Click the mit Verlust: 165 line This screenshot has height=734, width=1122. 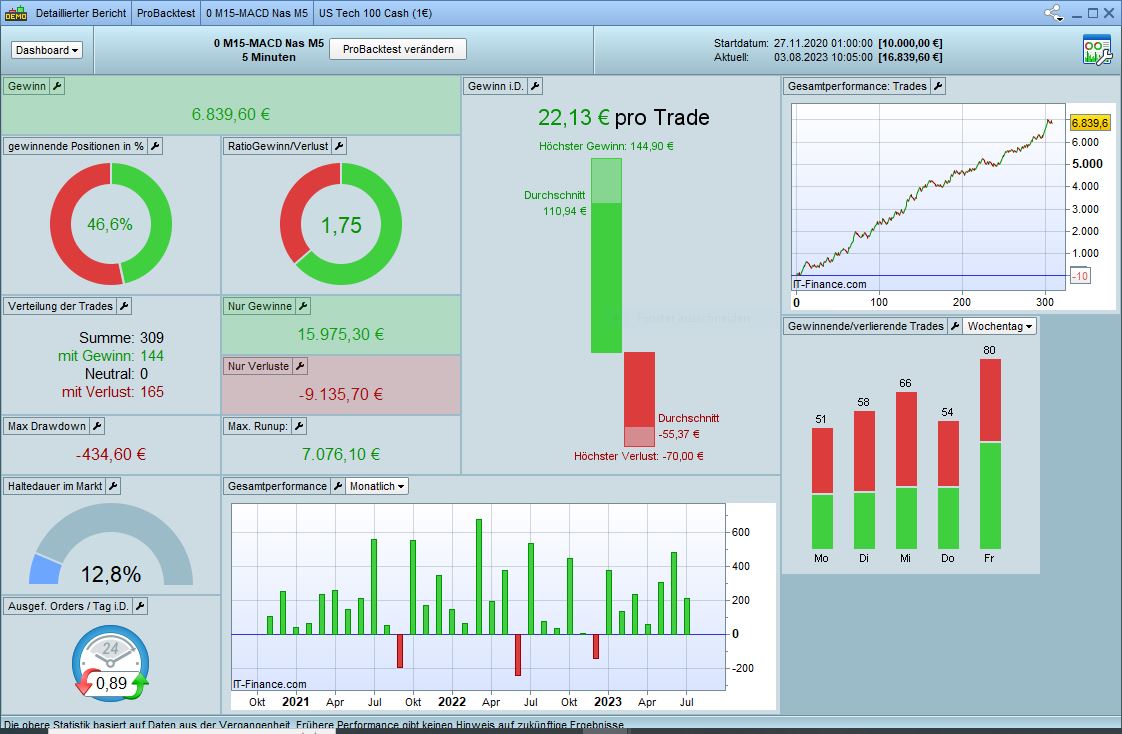pos(112,392)
